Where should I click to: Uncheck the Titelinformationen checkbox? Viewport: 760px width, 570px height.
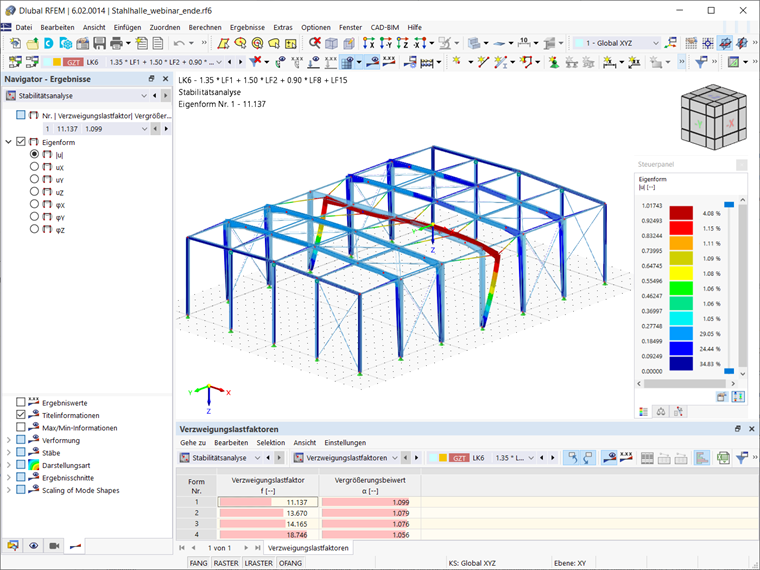point(20,415)
